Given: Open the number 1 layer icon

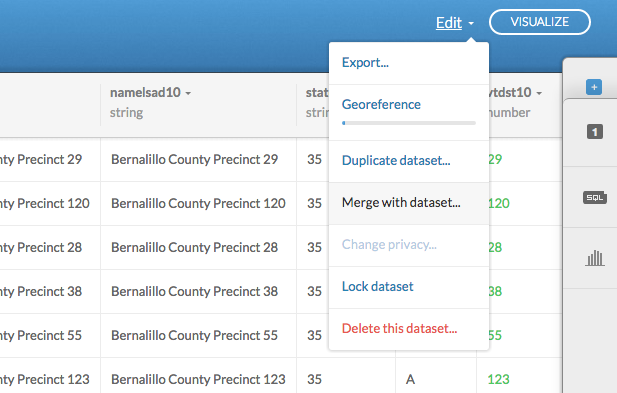Looking at the screenshot, I should pyautogui.click(x=595, y=132).
